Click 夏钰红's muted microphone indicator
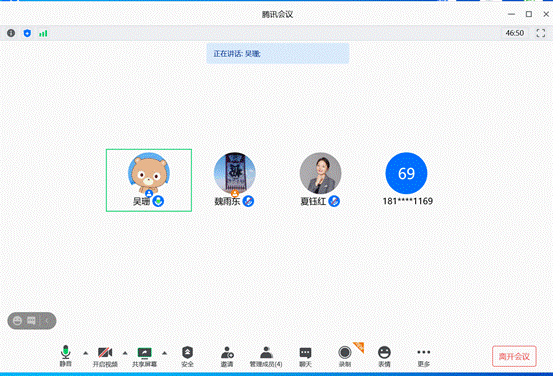The width and height of the screenshot is (553, 376). pyautogui.click(x=334, y=201)
